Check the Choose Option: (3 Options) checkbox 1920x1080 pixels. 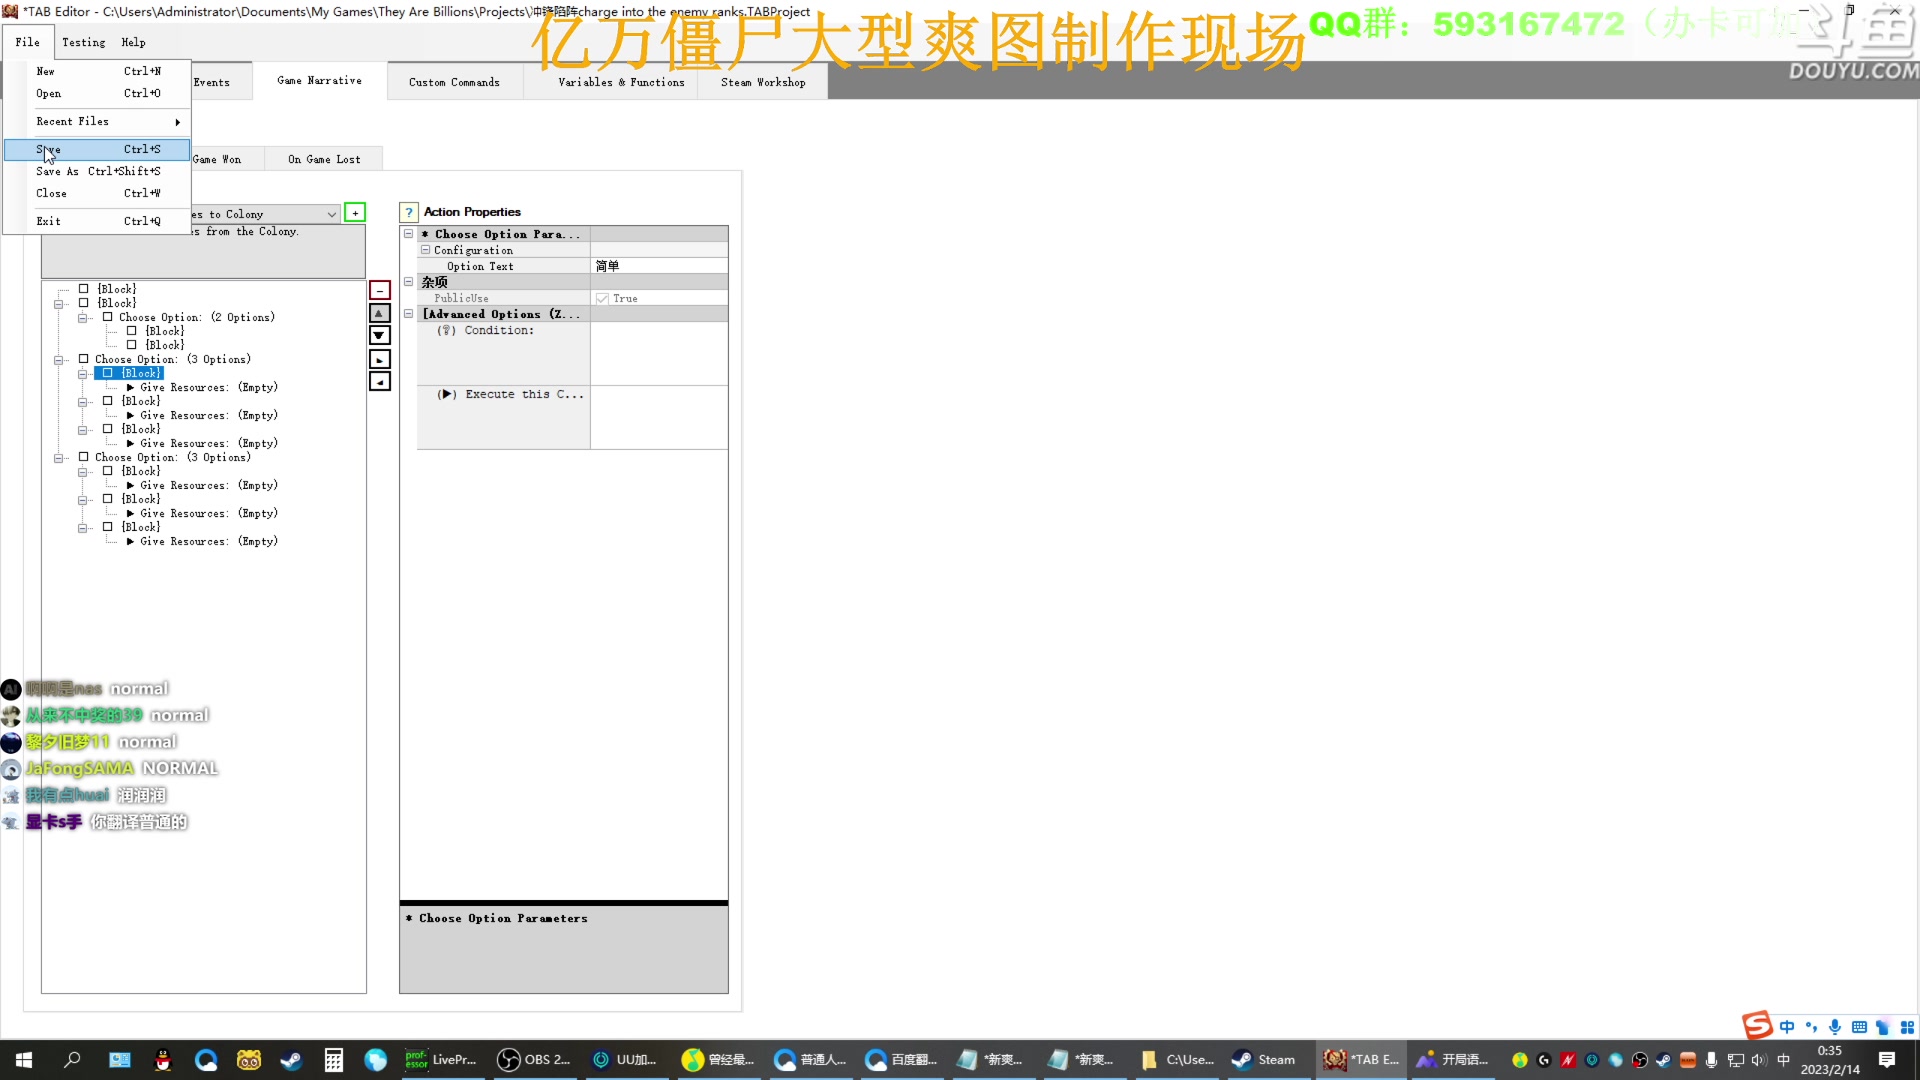(x=85, y=359)
